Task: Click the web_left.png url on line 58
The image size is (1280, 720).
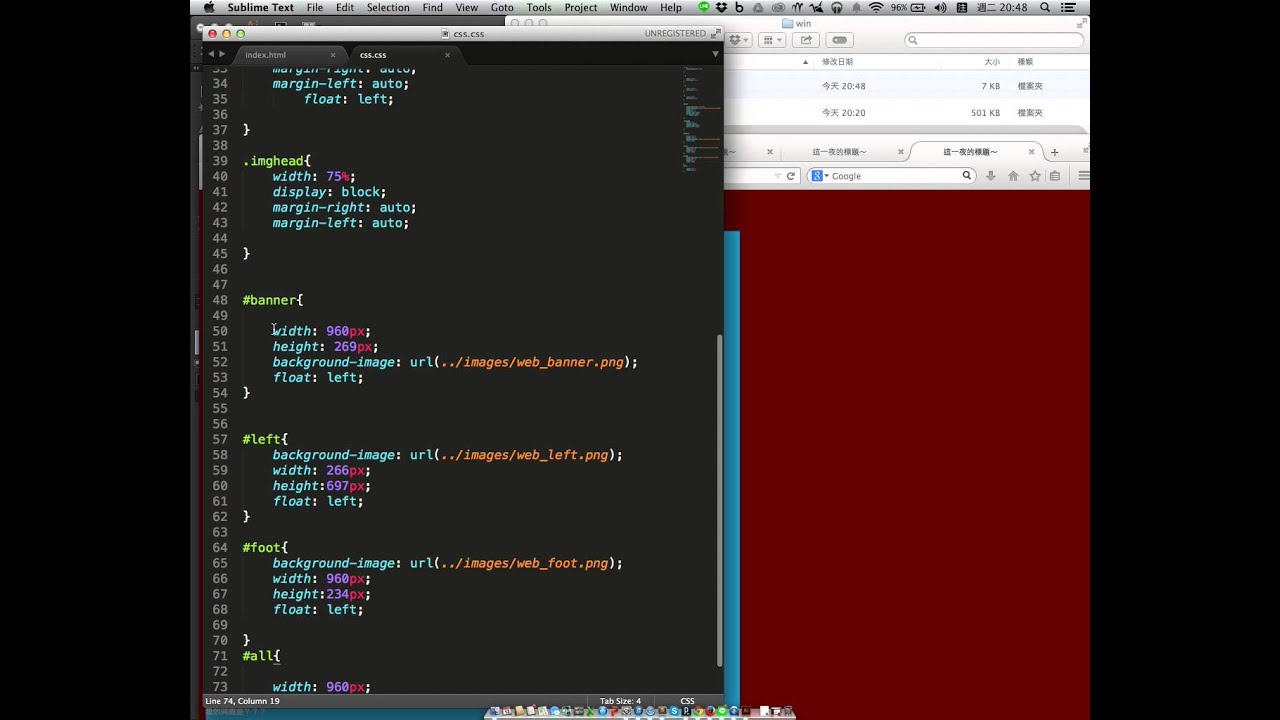Action: pos(524,455)
